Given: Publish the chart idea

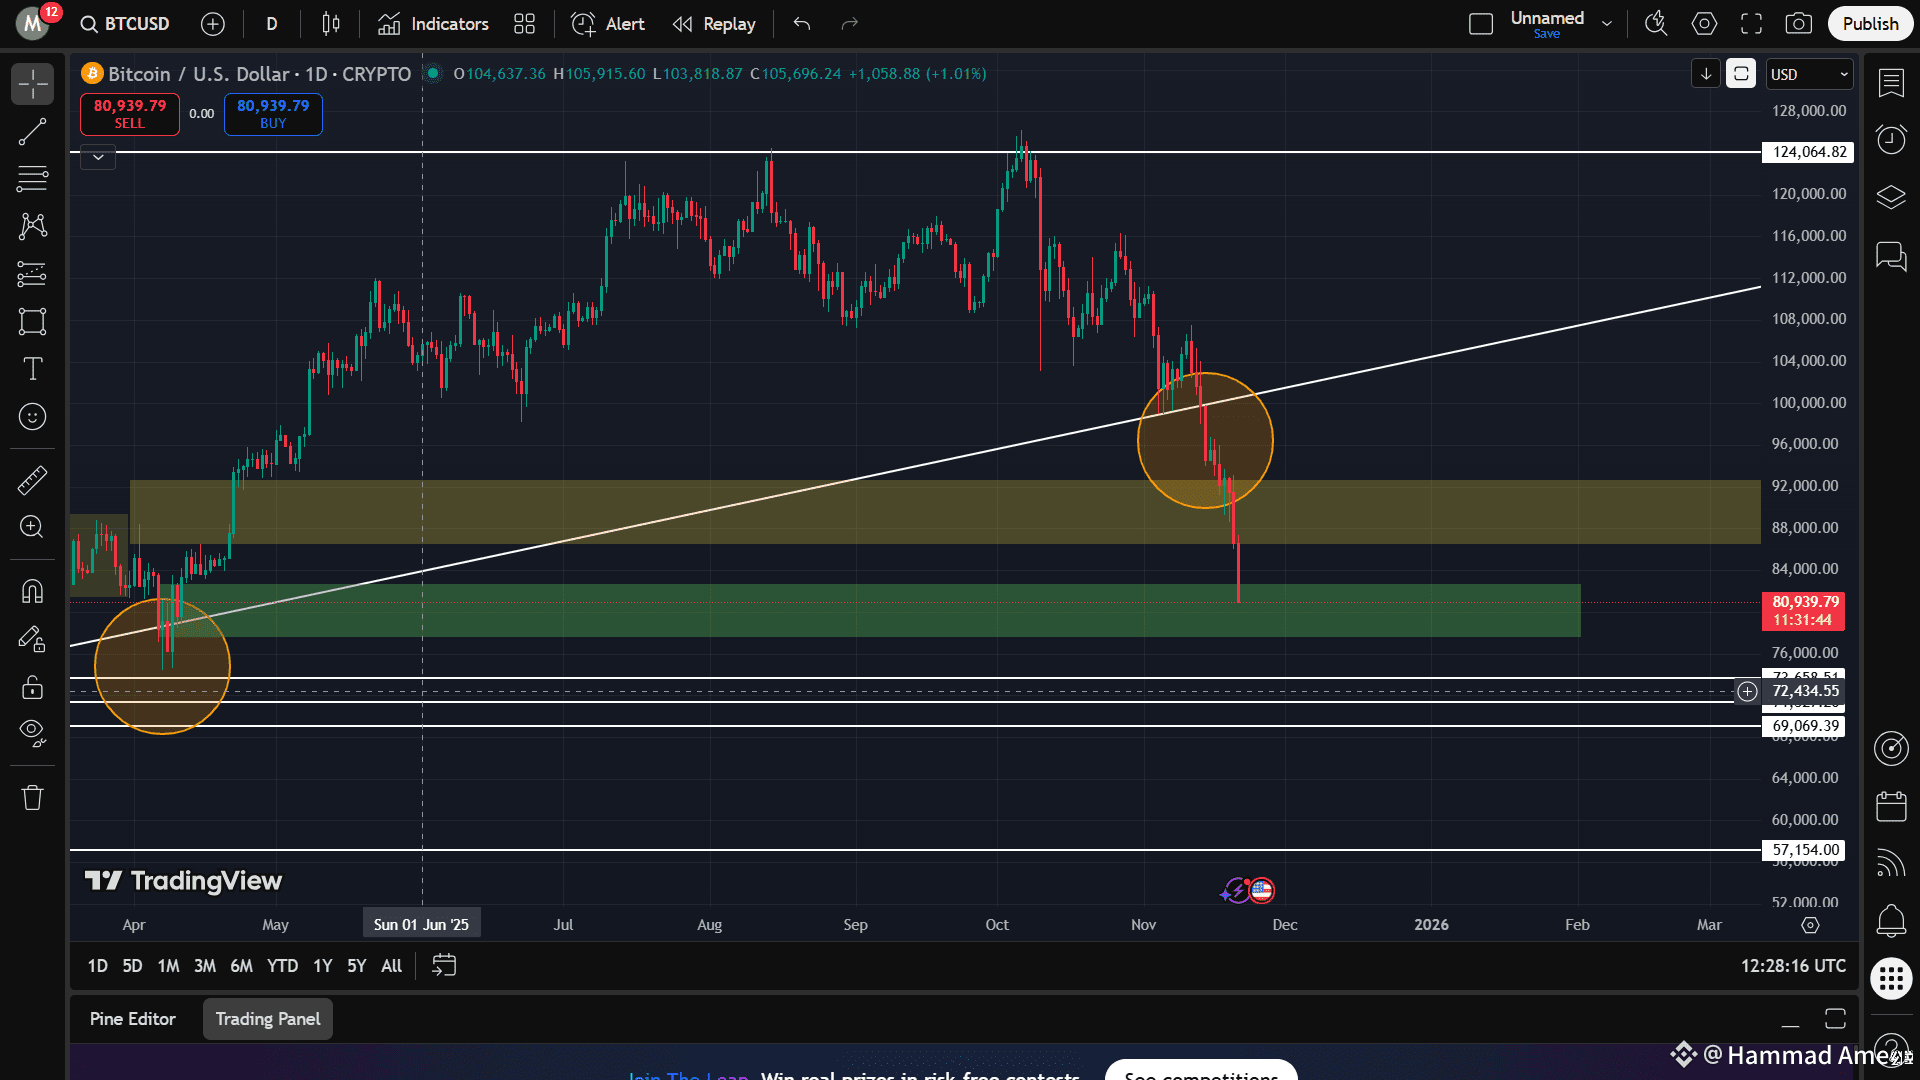Looking at the screenshot, I should 1870,24.
